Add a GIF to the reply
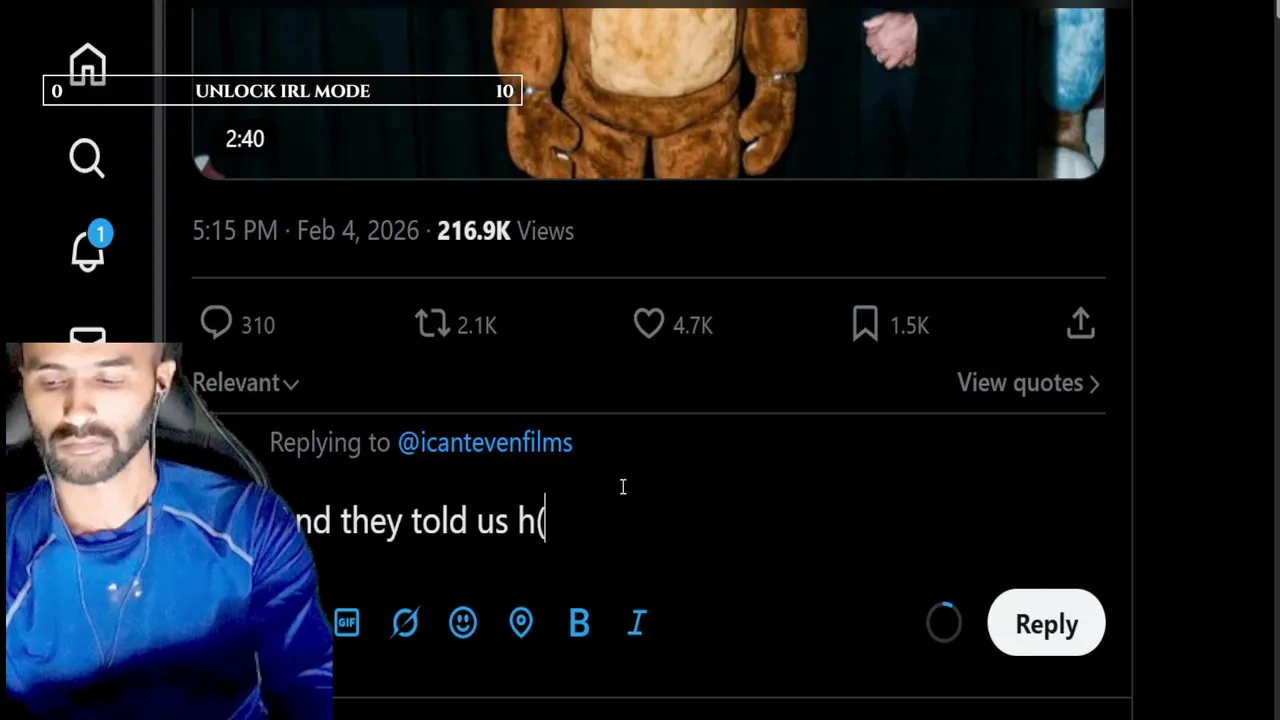1280x720 pixels. pos(347,623)
